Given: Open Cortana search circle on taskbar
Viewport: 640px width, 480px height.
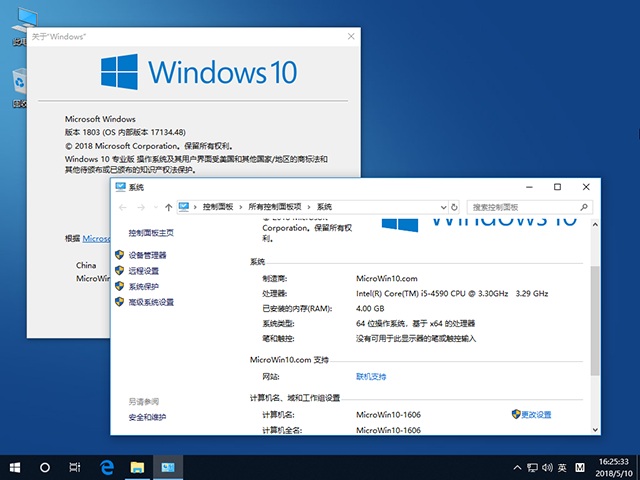Looking at the screenshot, I should pyautogui.click(x=45, y=467).
